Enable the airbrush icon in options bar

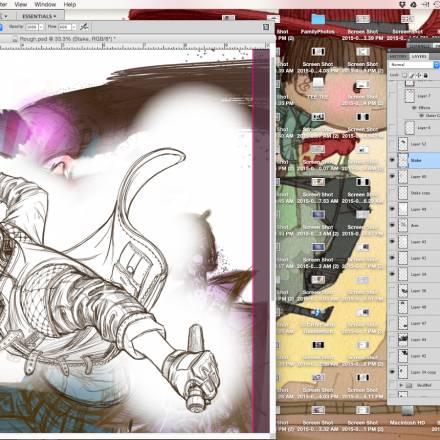[84, 27]
